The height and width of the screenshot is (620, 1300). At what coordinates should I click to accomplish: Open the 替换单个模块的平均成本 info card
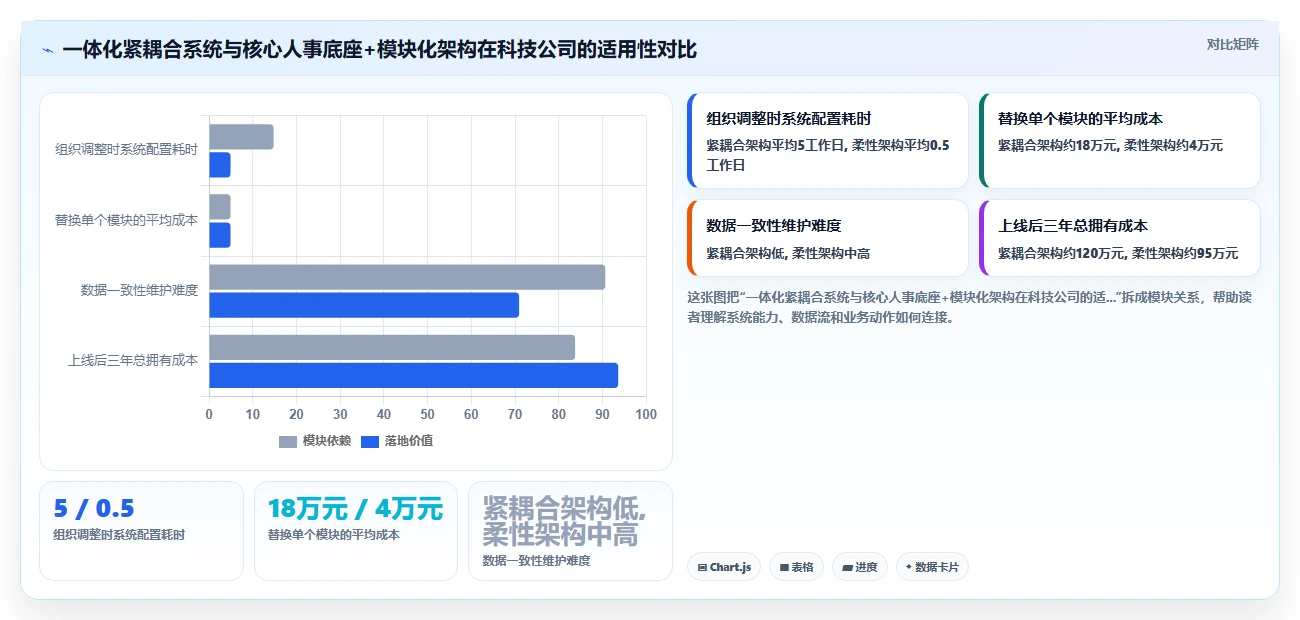1120,141
